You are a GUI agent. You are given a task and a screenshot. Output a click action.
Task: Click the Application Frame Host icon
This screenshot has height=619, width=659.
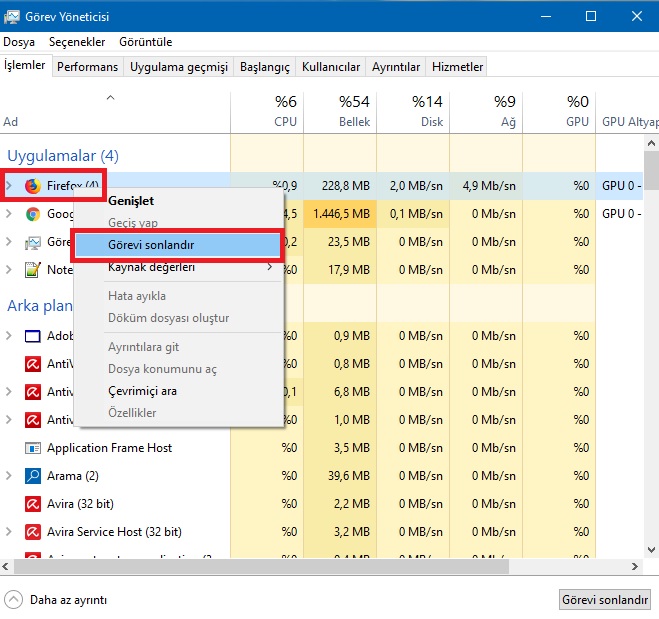33,448
